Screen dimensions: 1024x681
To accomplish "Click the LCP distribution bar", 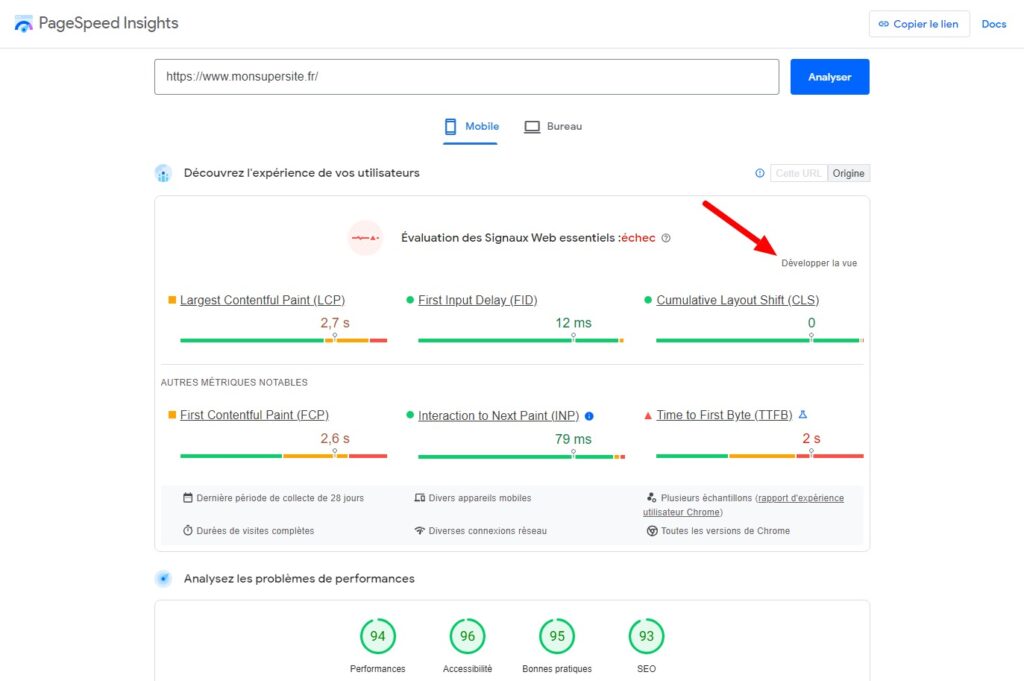I will [283, 340].
